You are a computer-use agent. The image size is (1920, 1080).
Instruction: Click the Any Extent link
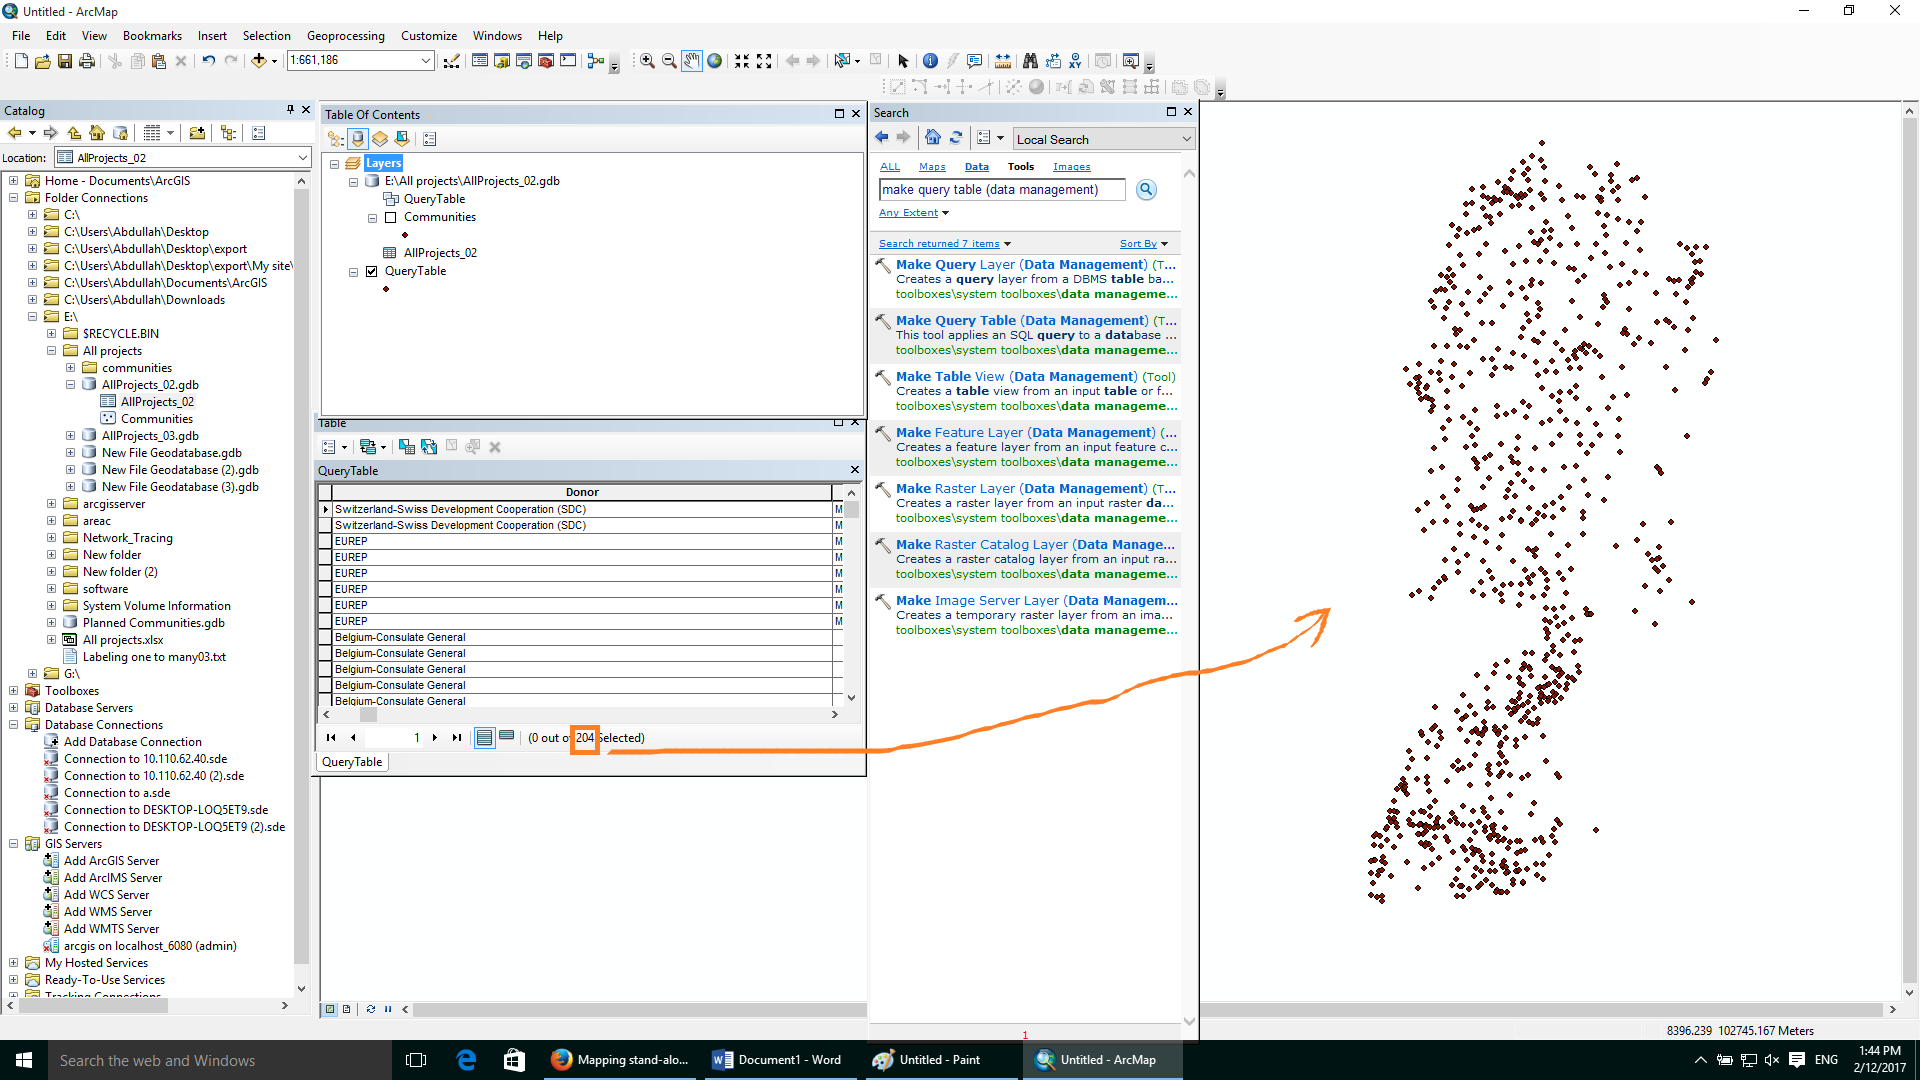click(x=908, y=213)
